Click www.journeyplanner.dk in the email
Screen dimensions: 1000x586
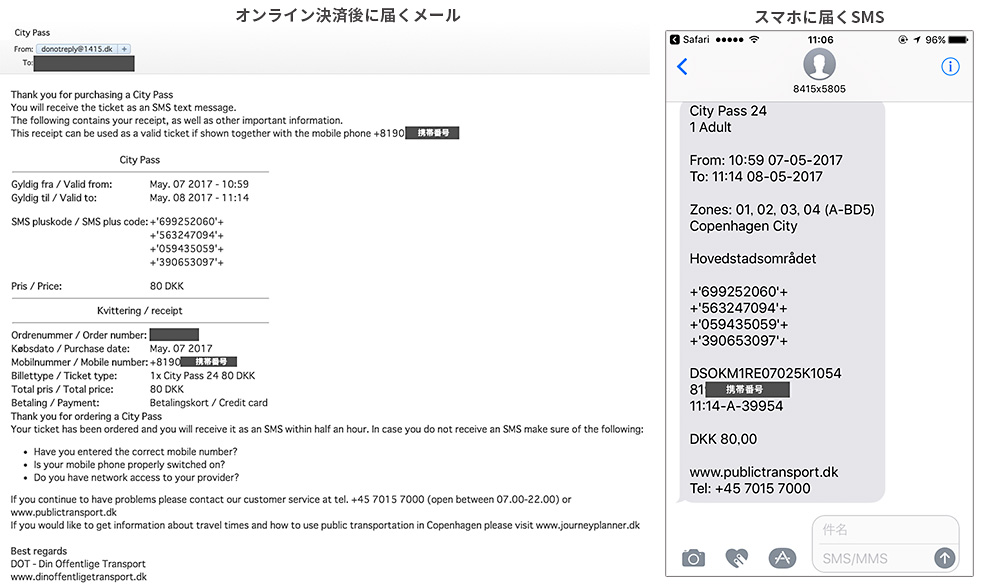point(587,524)
